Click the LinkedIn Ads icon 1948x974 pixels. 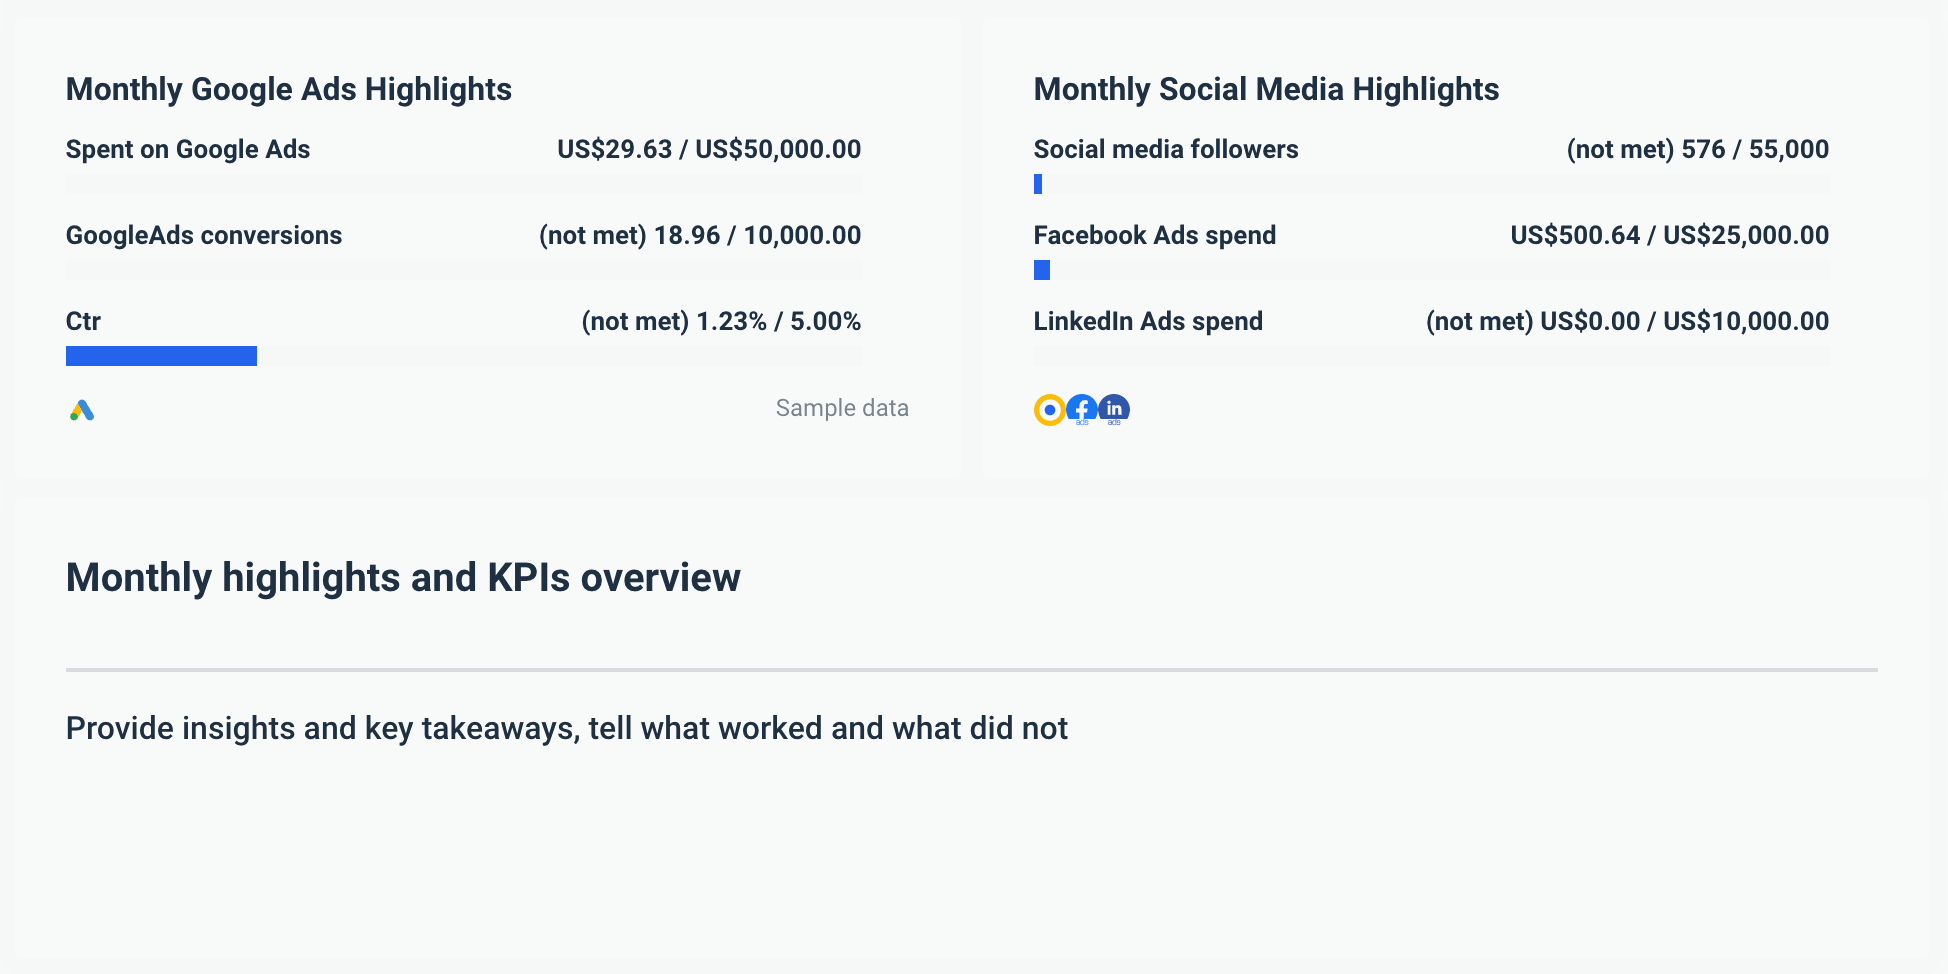pyautogui.click(x=1113, y=408)
